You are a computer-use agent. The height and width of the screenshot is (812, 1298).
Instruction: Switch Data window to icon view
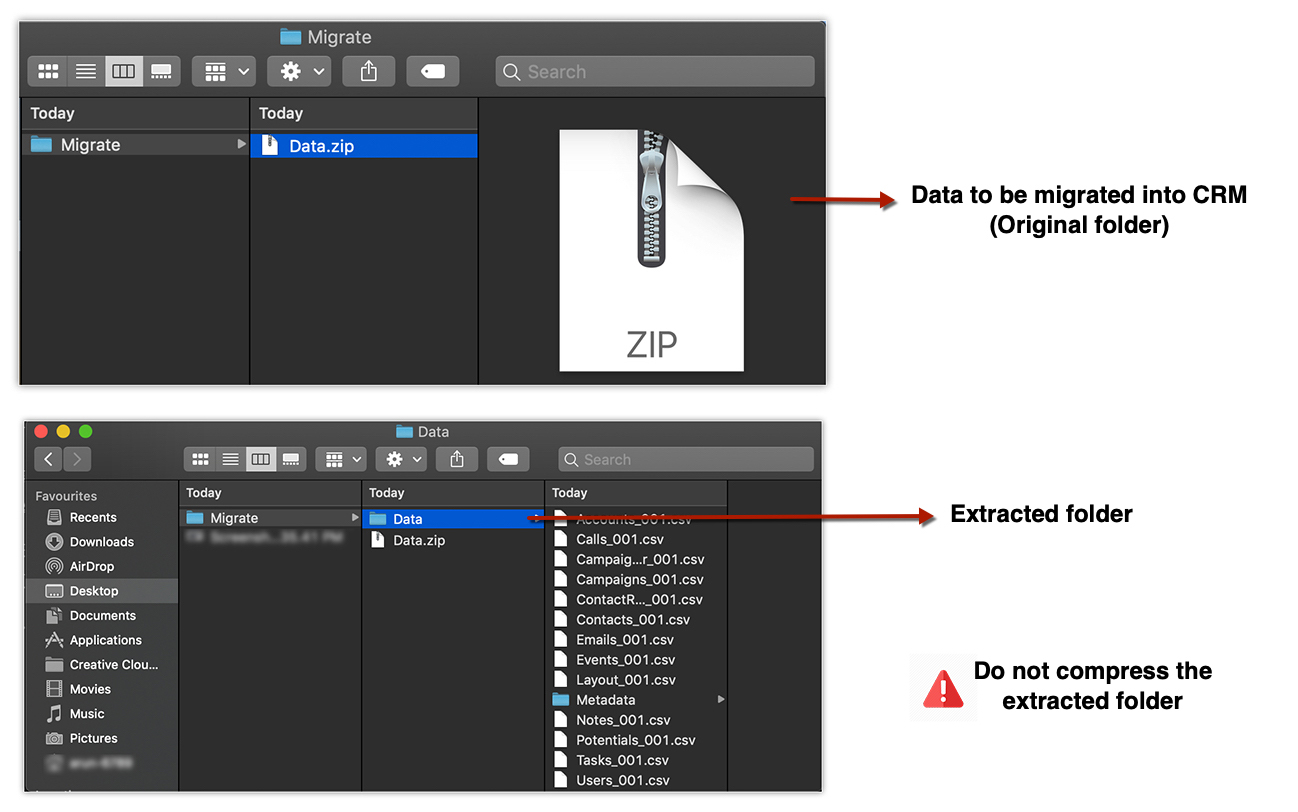(x=200, y=459)
